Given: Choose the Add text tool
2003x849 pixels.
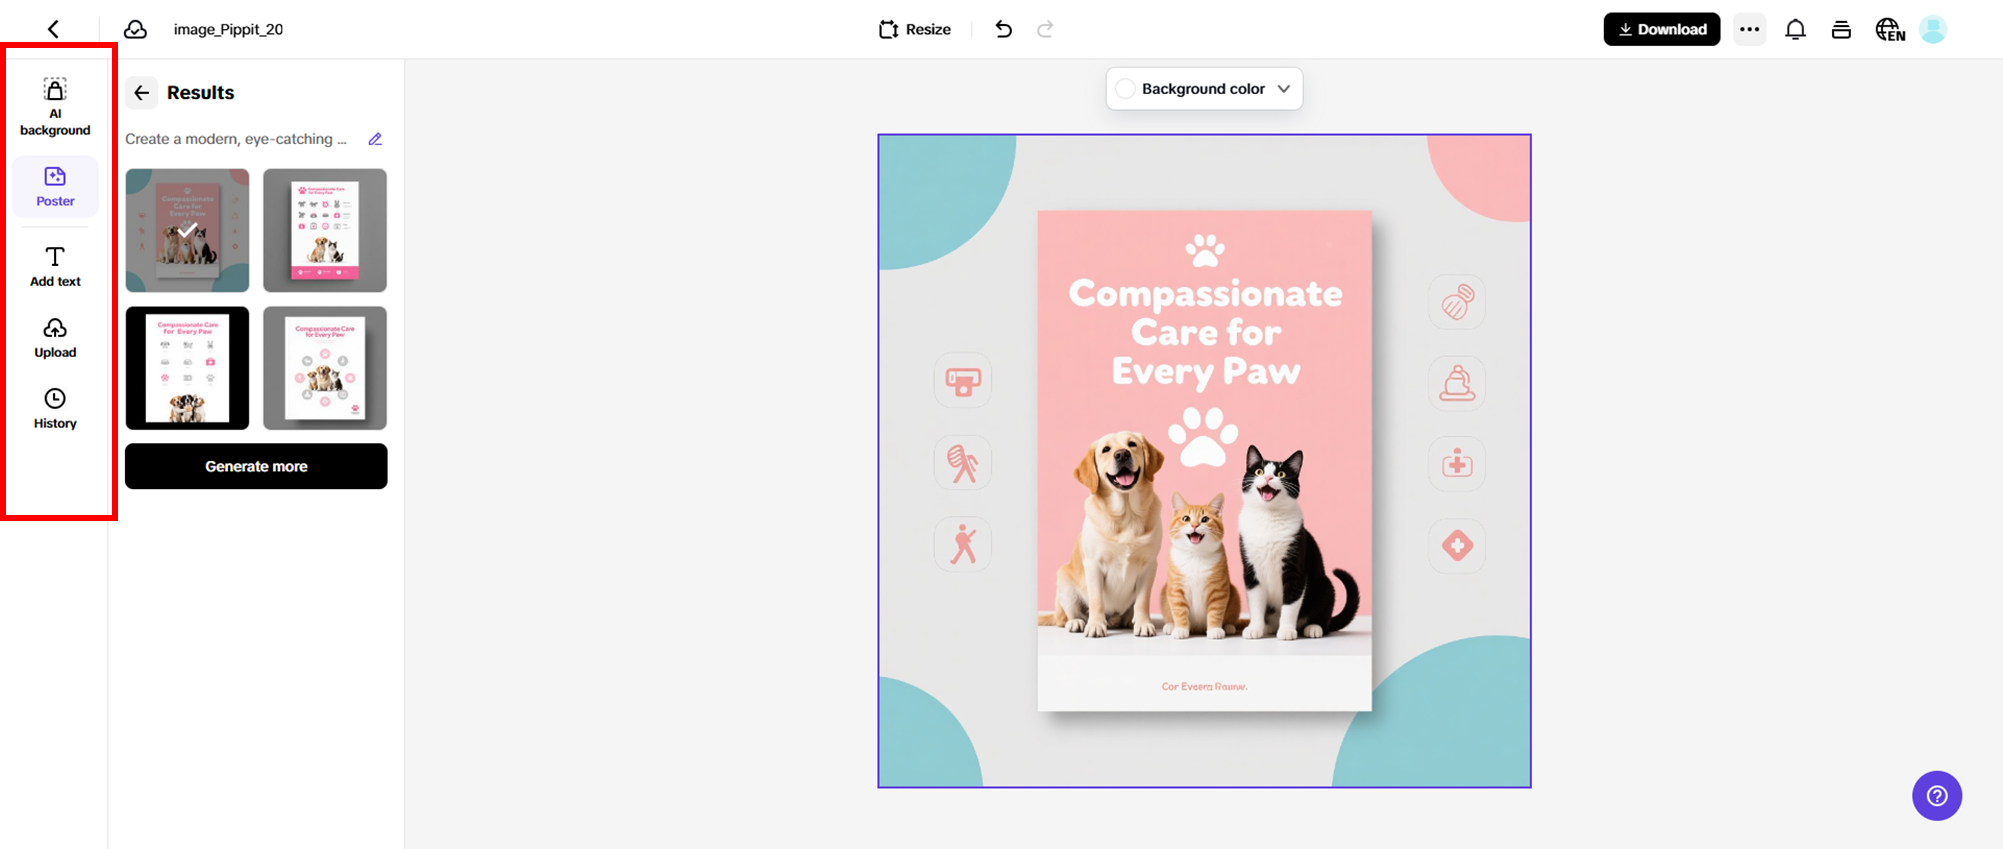Looking at the screenshot, I should click(55, 266).
